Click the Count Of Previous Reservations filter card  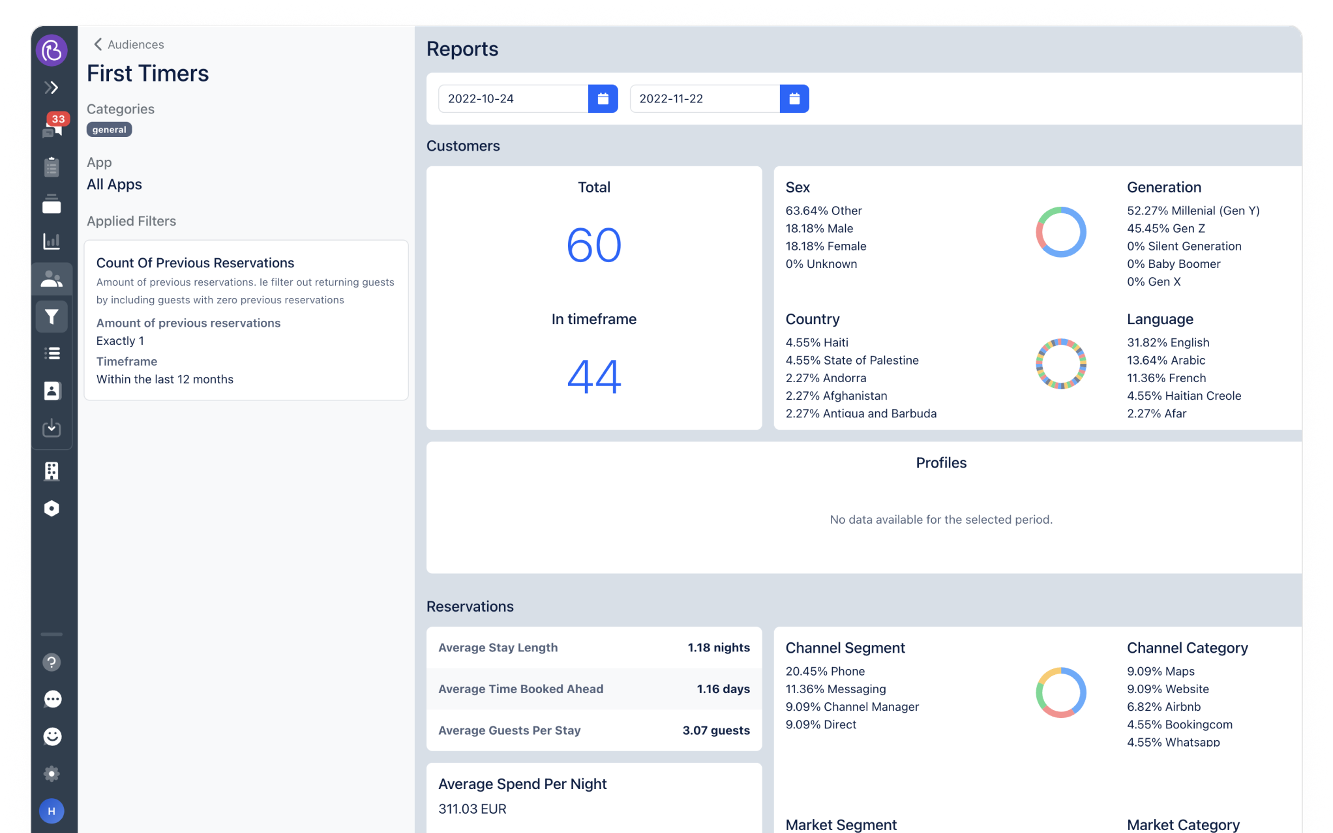[x=246, y=320]
